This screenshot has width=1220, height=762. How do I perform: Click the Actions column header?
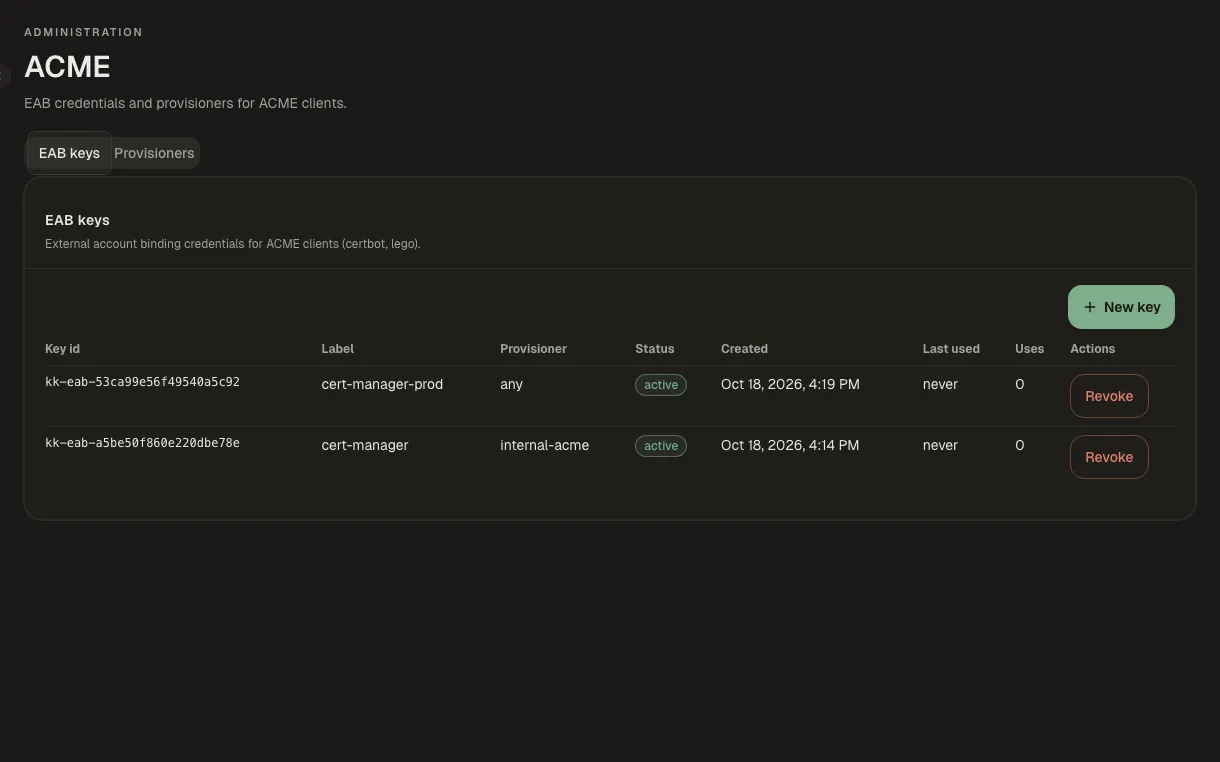tap(1092, 349)
